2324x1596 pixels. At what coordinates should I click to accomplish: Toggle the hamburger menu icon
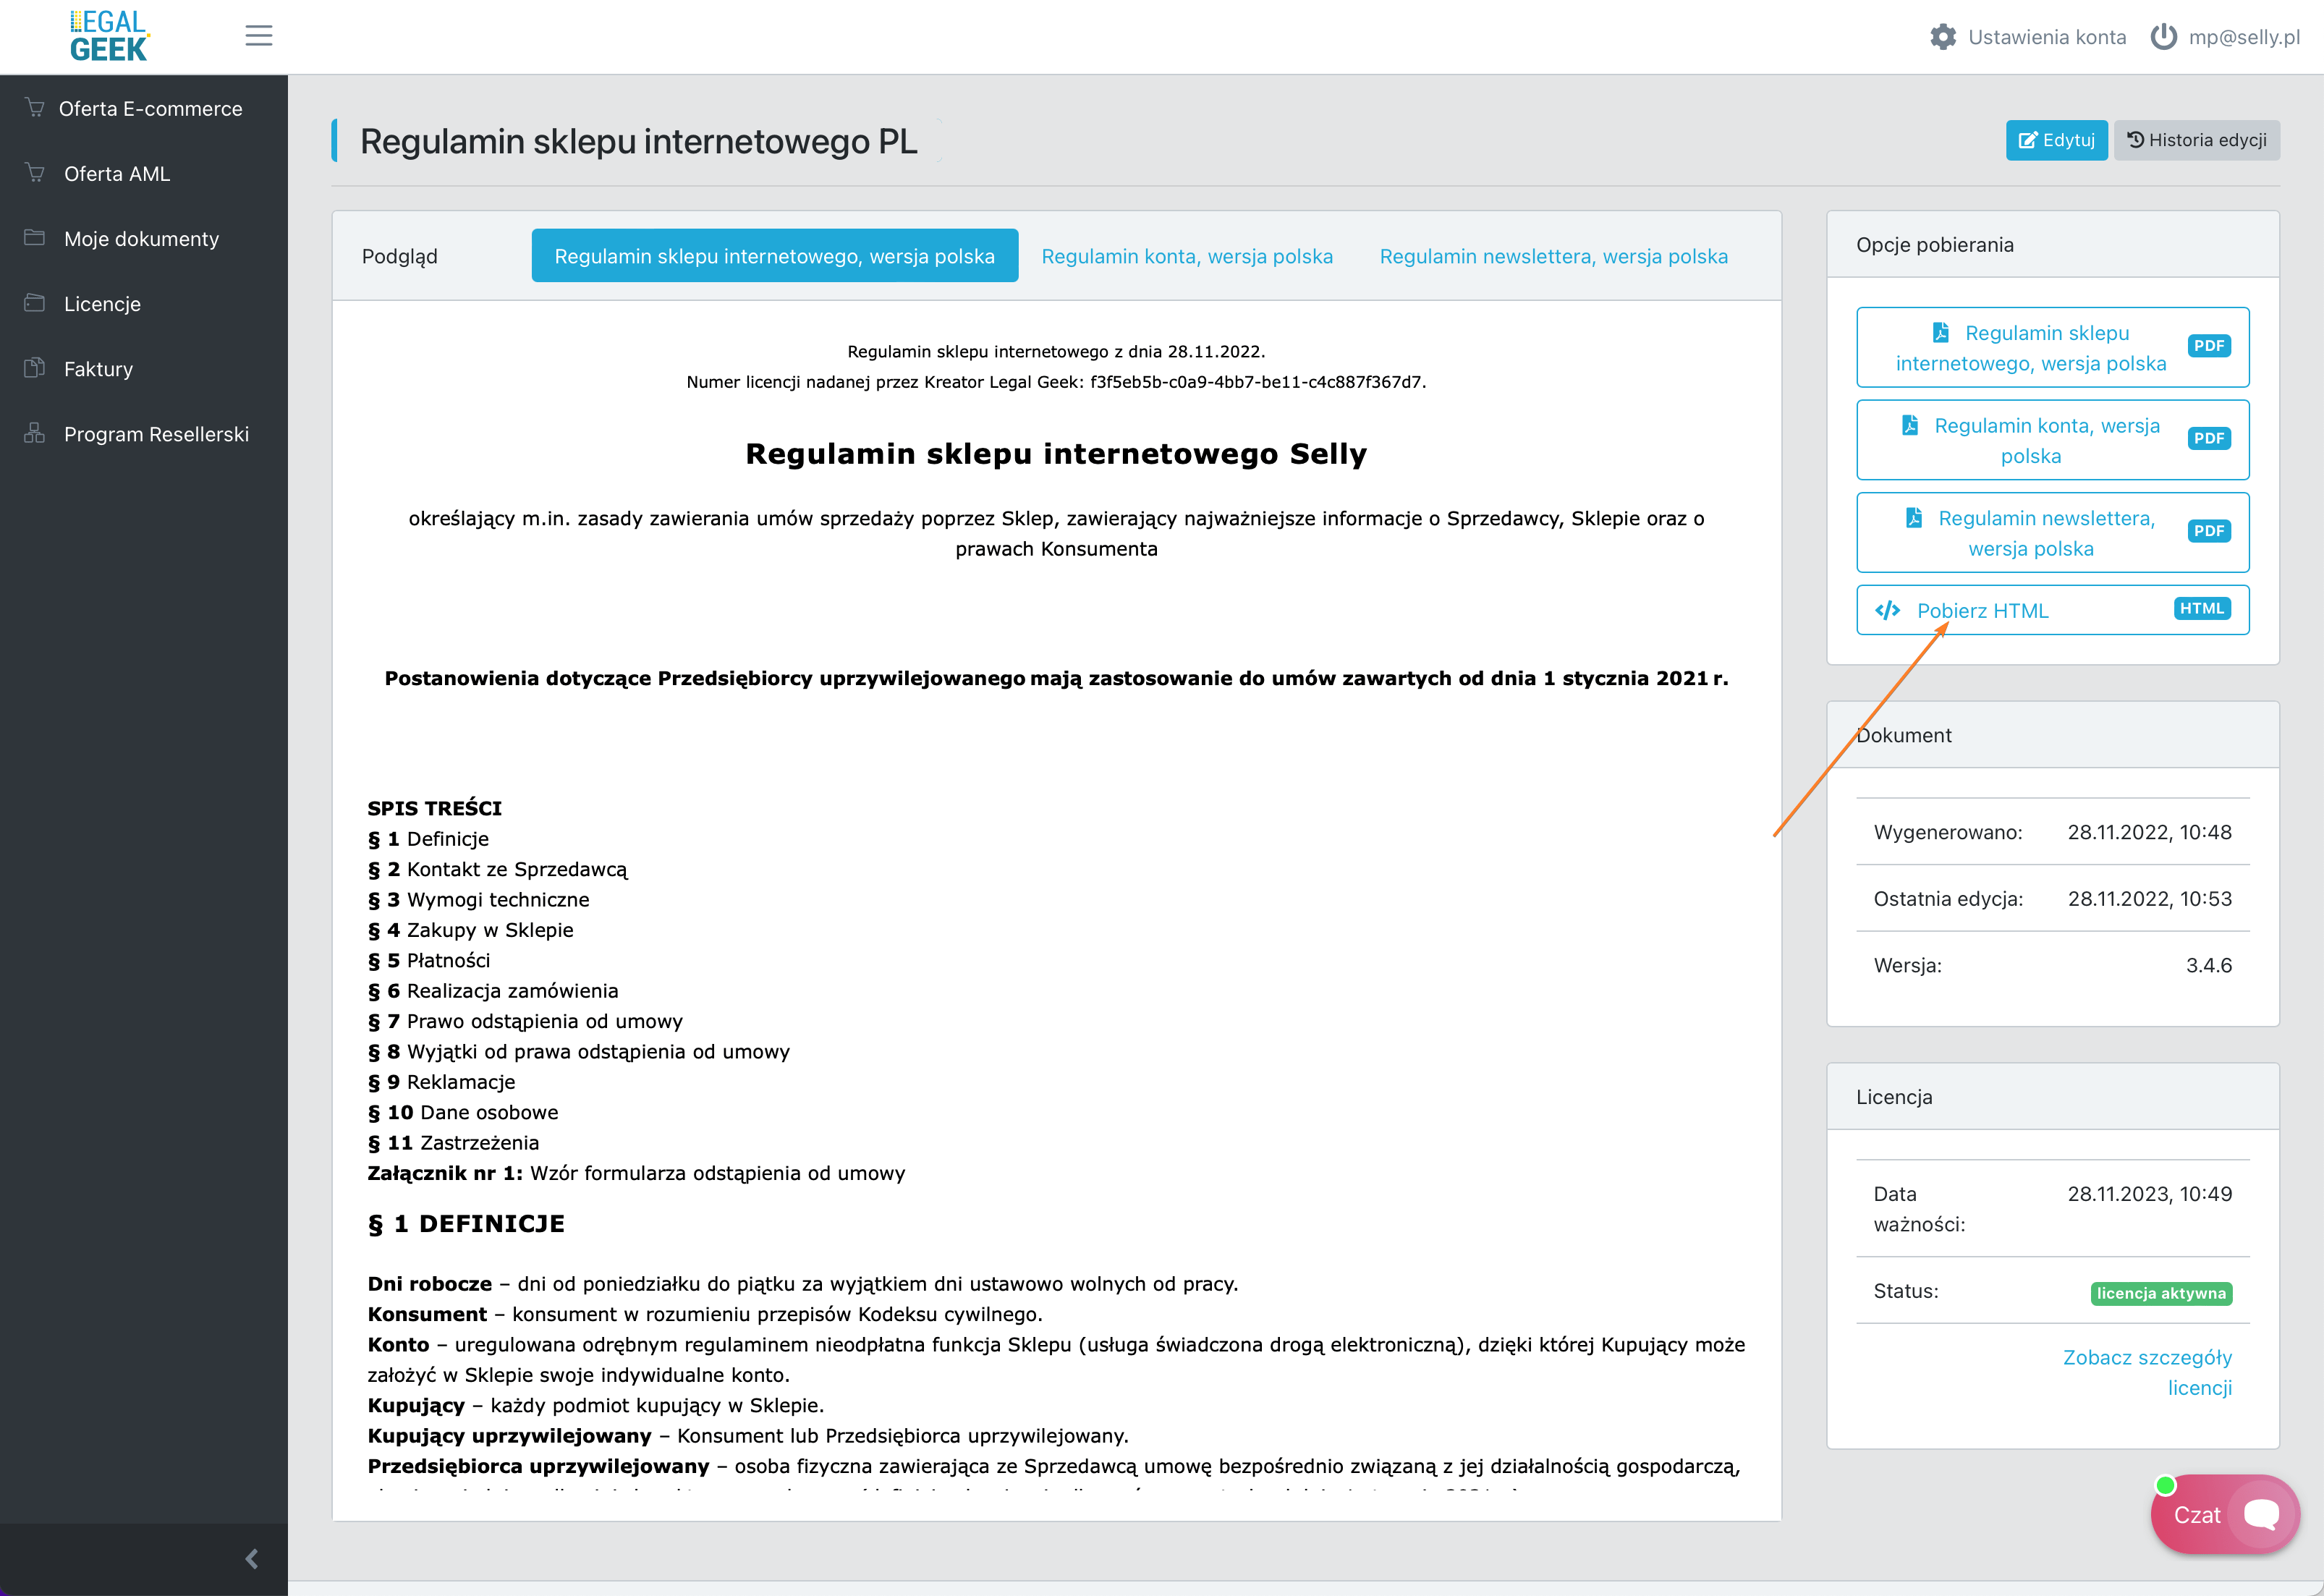point(259,36)
